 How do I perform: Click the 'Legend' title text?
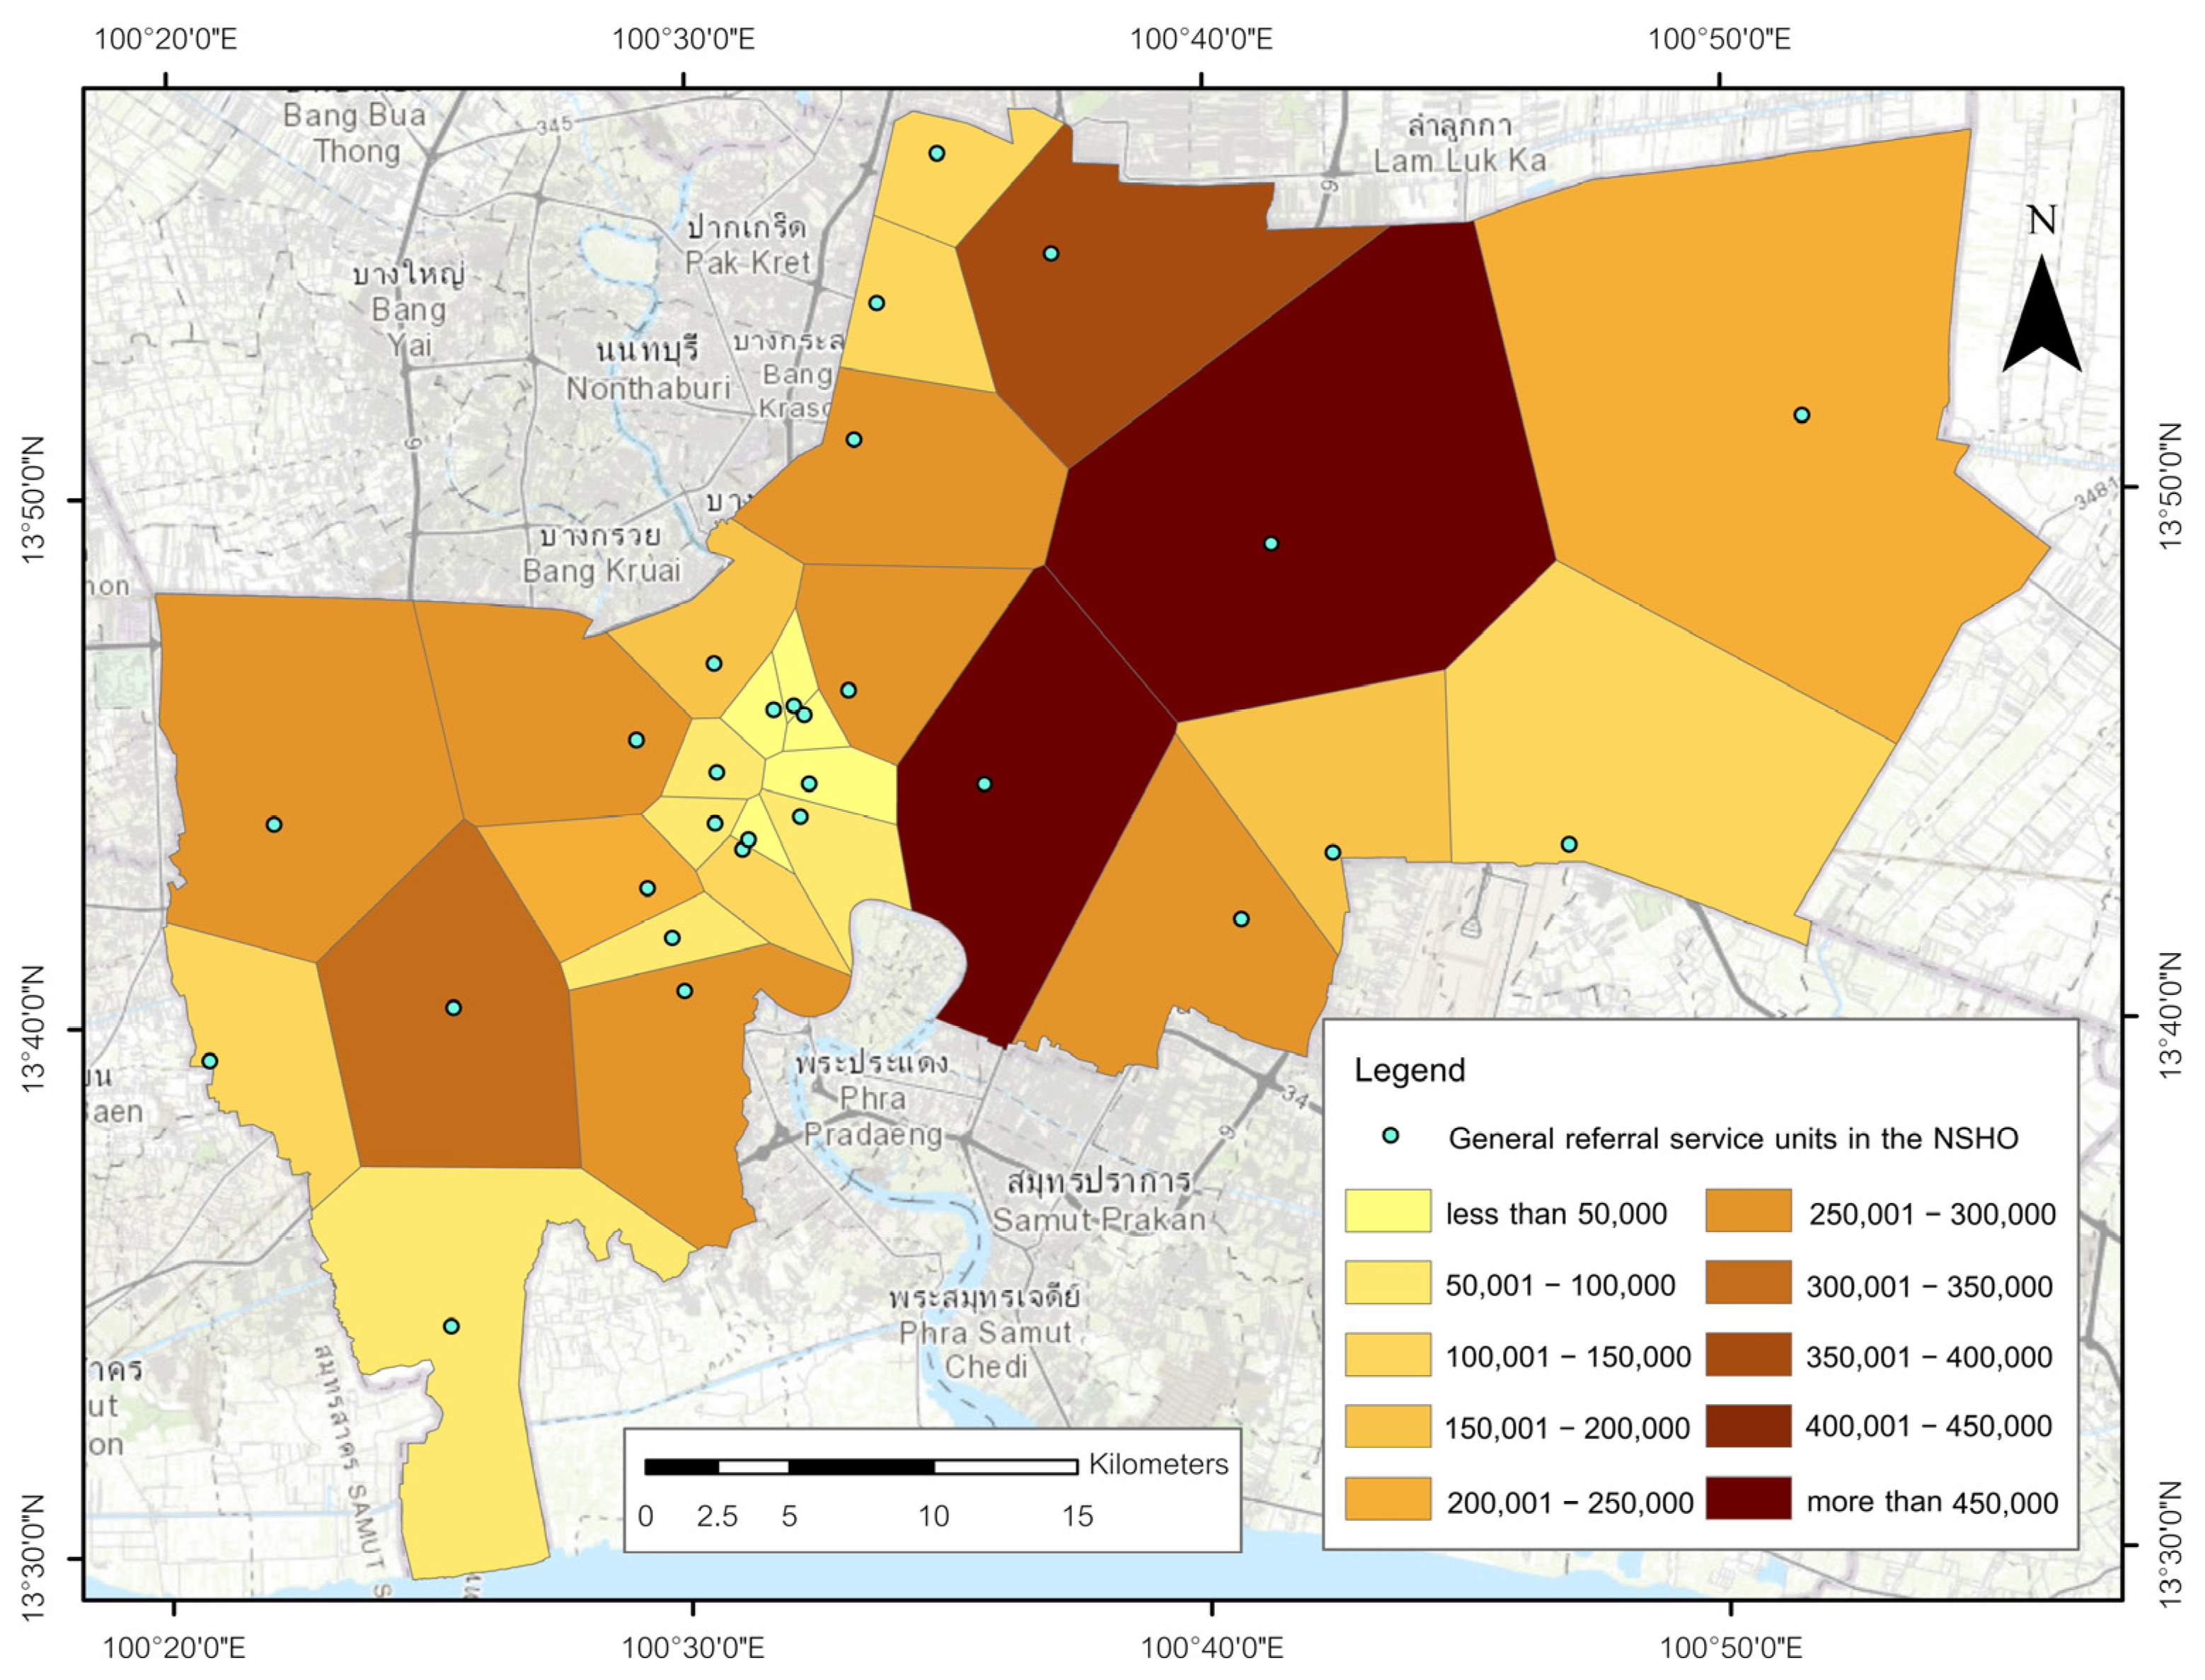(x=1409, y=1070)
